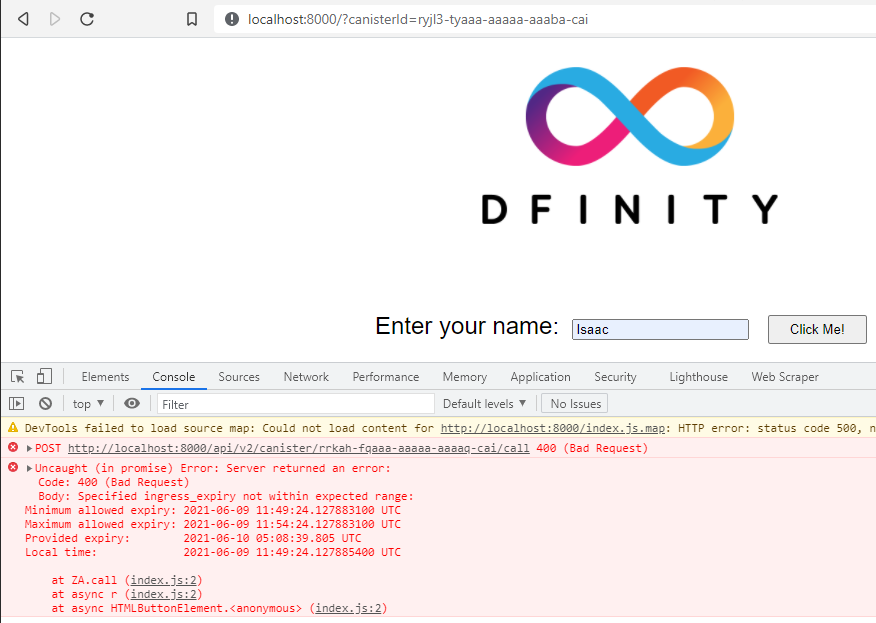Select the Code: 400 (Bad Request) line
876x623 pixels.
(x=113, y=483)
